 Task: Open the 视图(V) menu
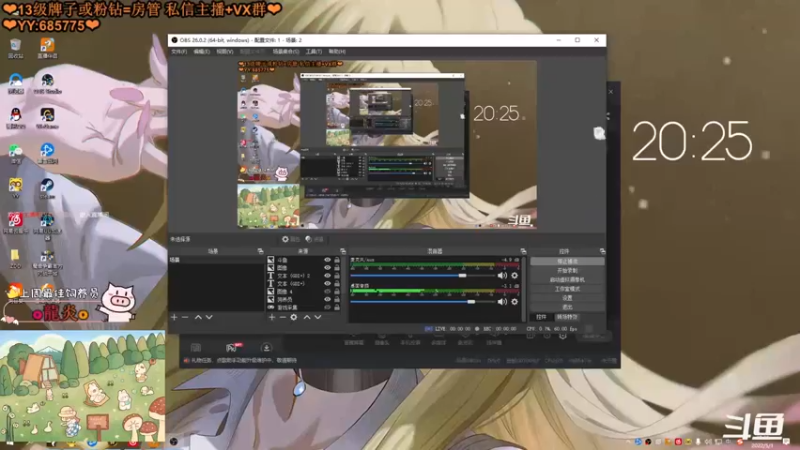pyautogui.click(x=225, y=52)
